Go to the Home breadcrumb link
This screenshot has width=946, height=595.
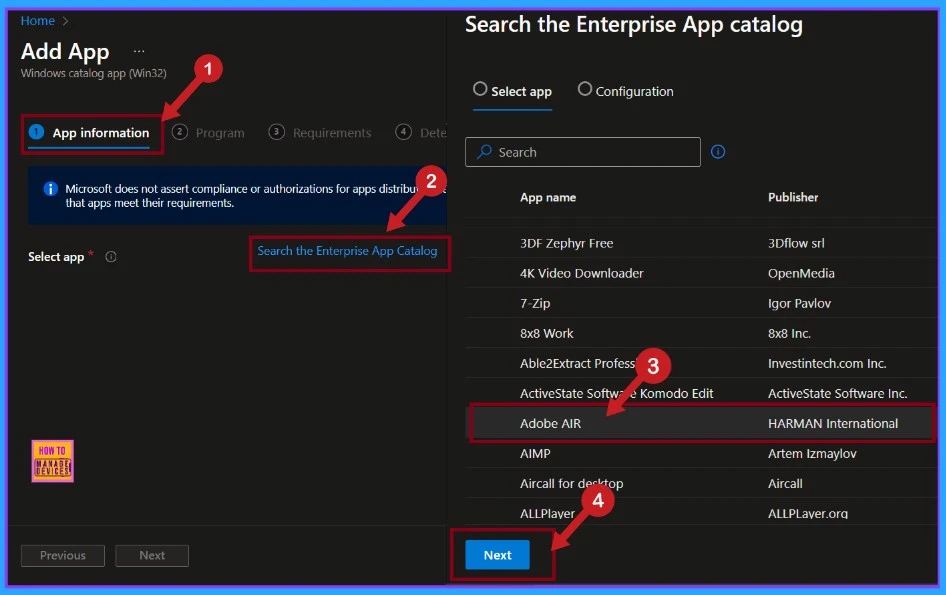pyautogui.click(x=37, y=21)
